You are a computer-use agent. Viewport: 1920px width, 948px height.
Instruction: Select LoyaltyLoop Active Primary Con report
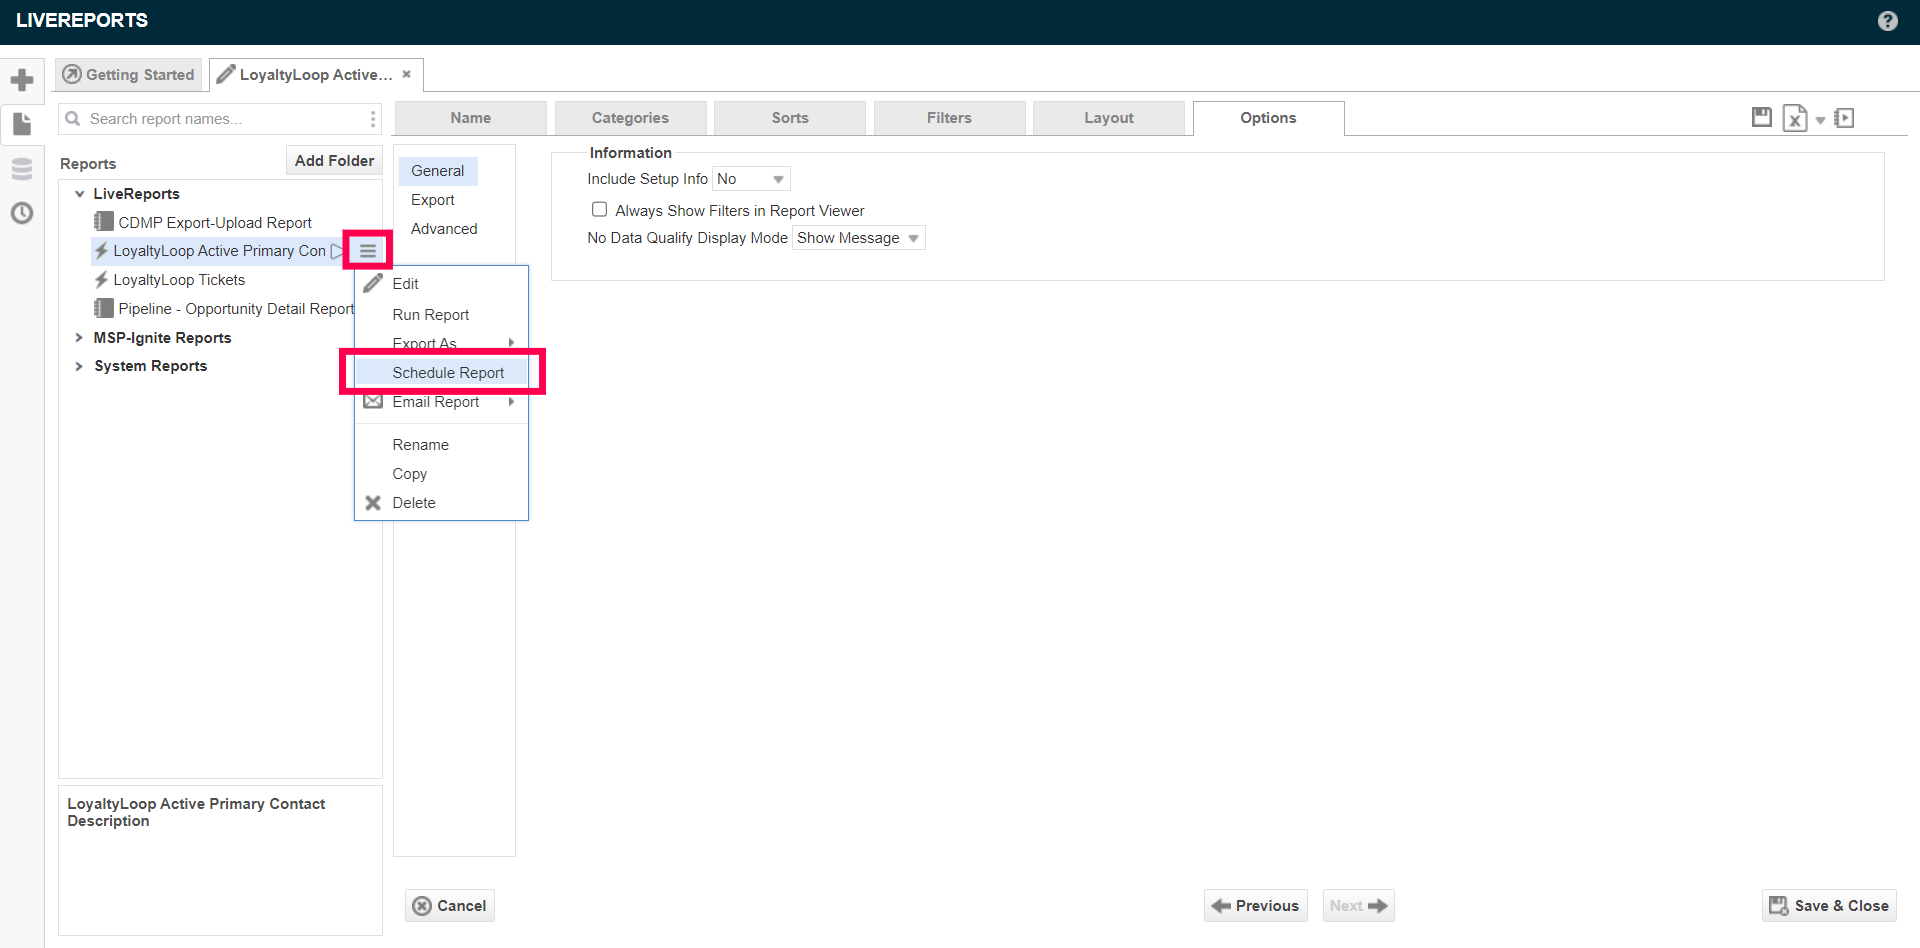[x=218, y=251]
